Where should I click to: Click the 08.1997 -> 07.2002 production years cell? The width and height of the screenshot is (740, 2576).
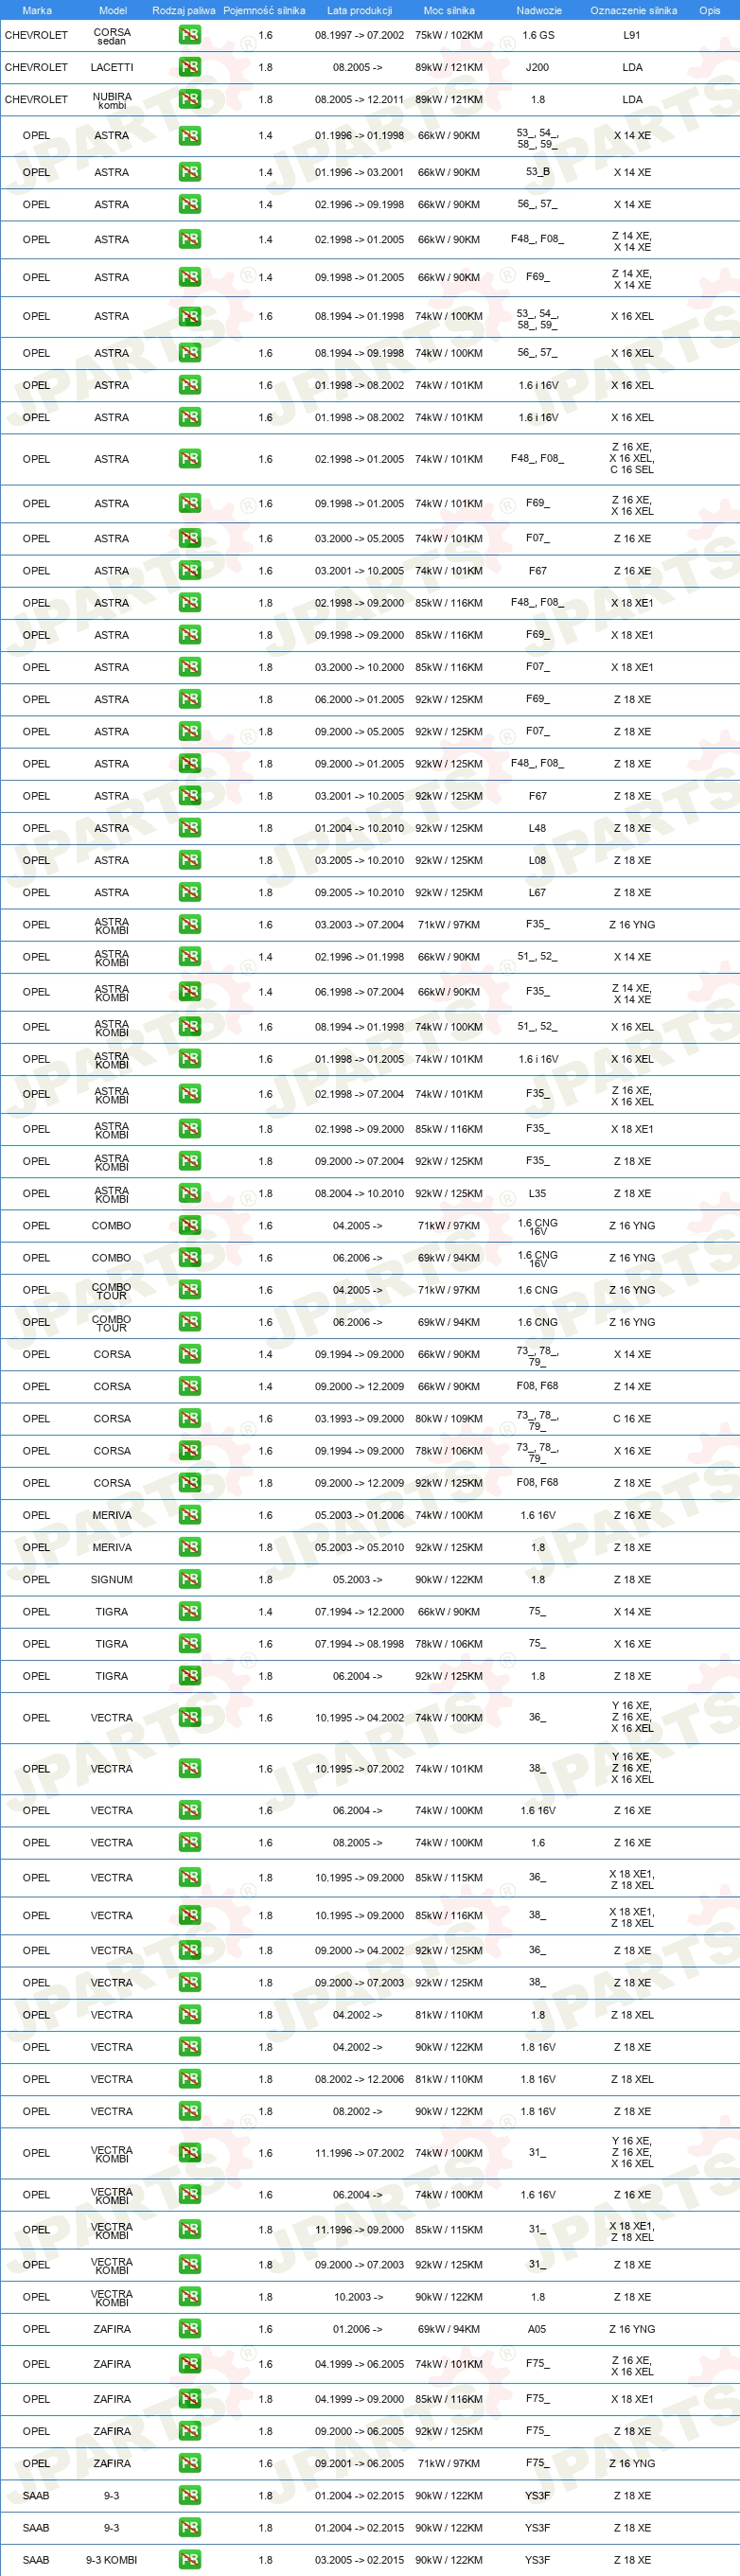pos(360,35)
